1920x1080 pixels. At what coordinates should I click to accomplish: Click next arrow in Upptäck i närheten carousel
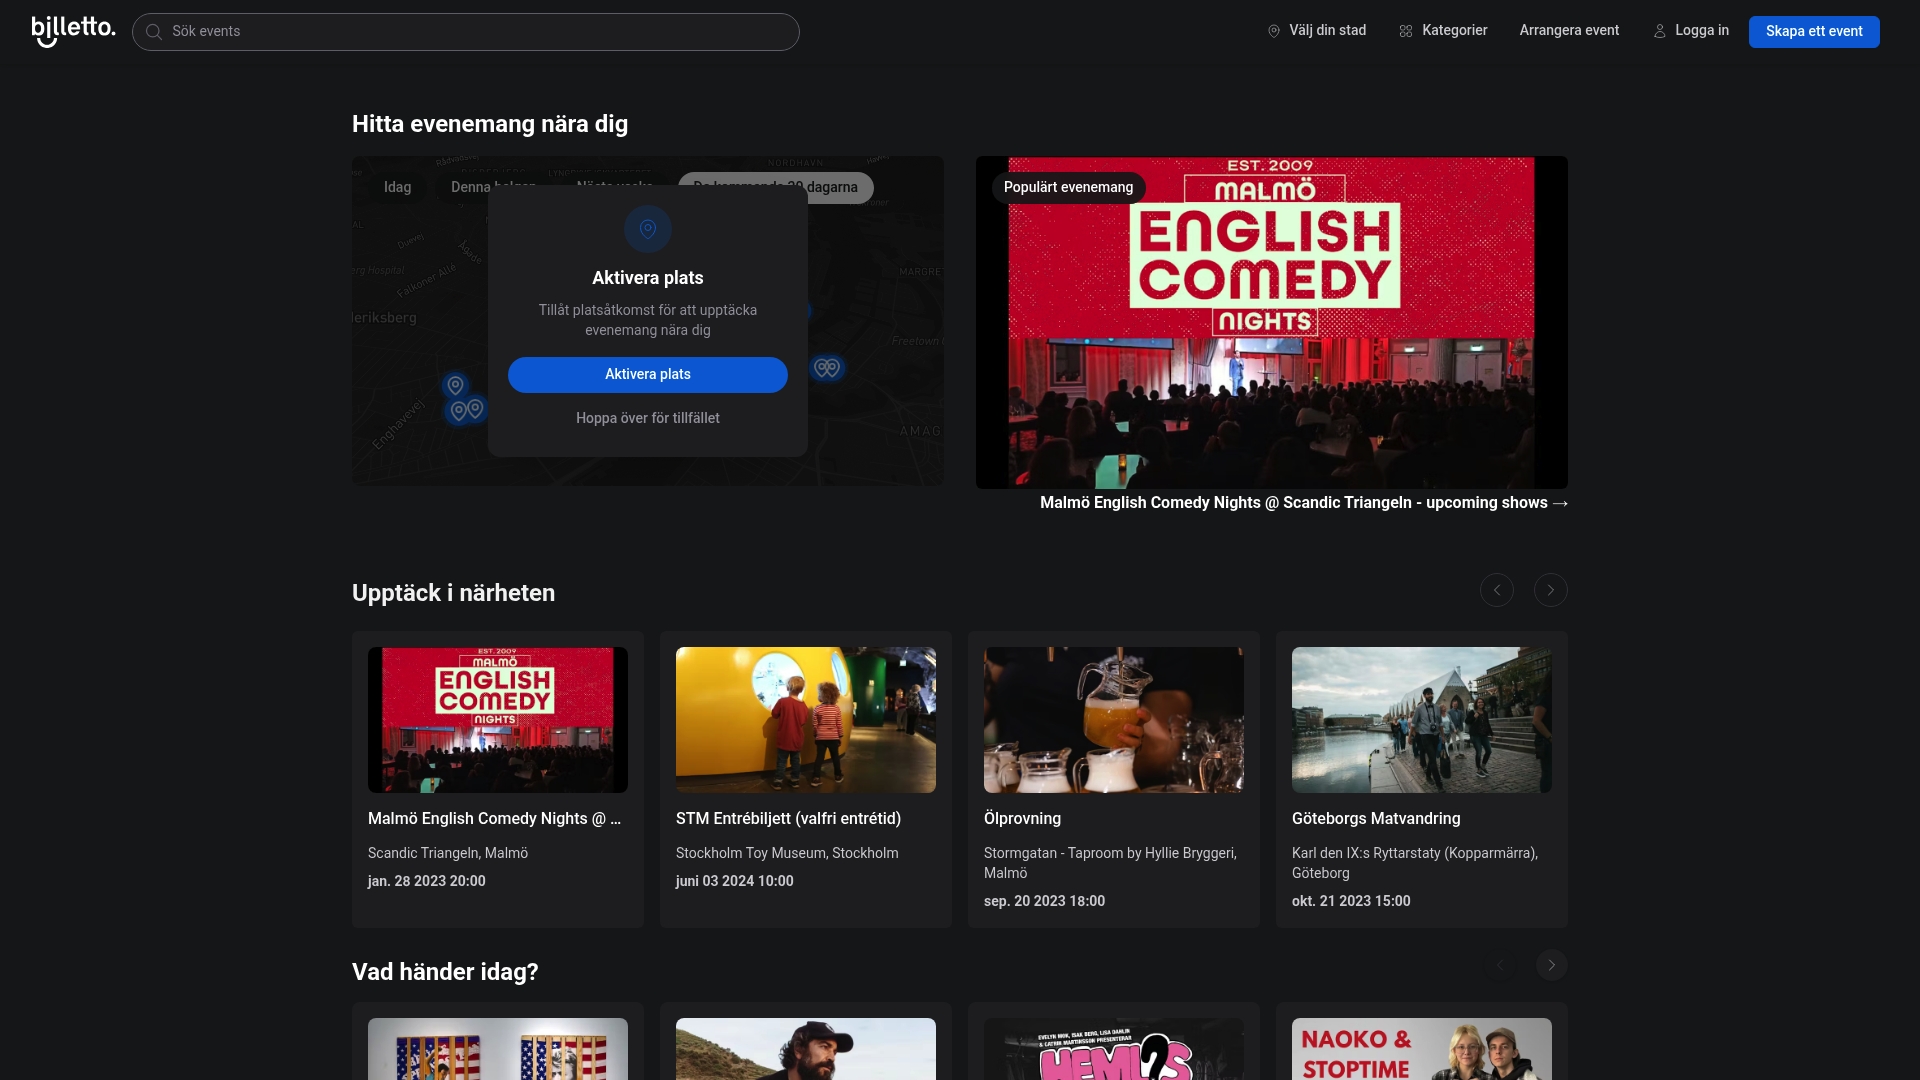click(x=1550, y=590)
